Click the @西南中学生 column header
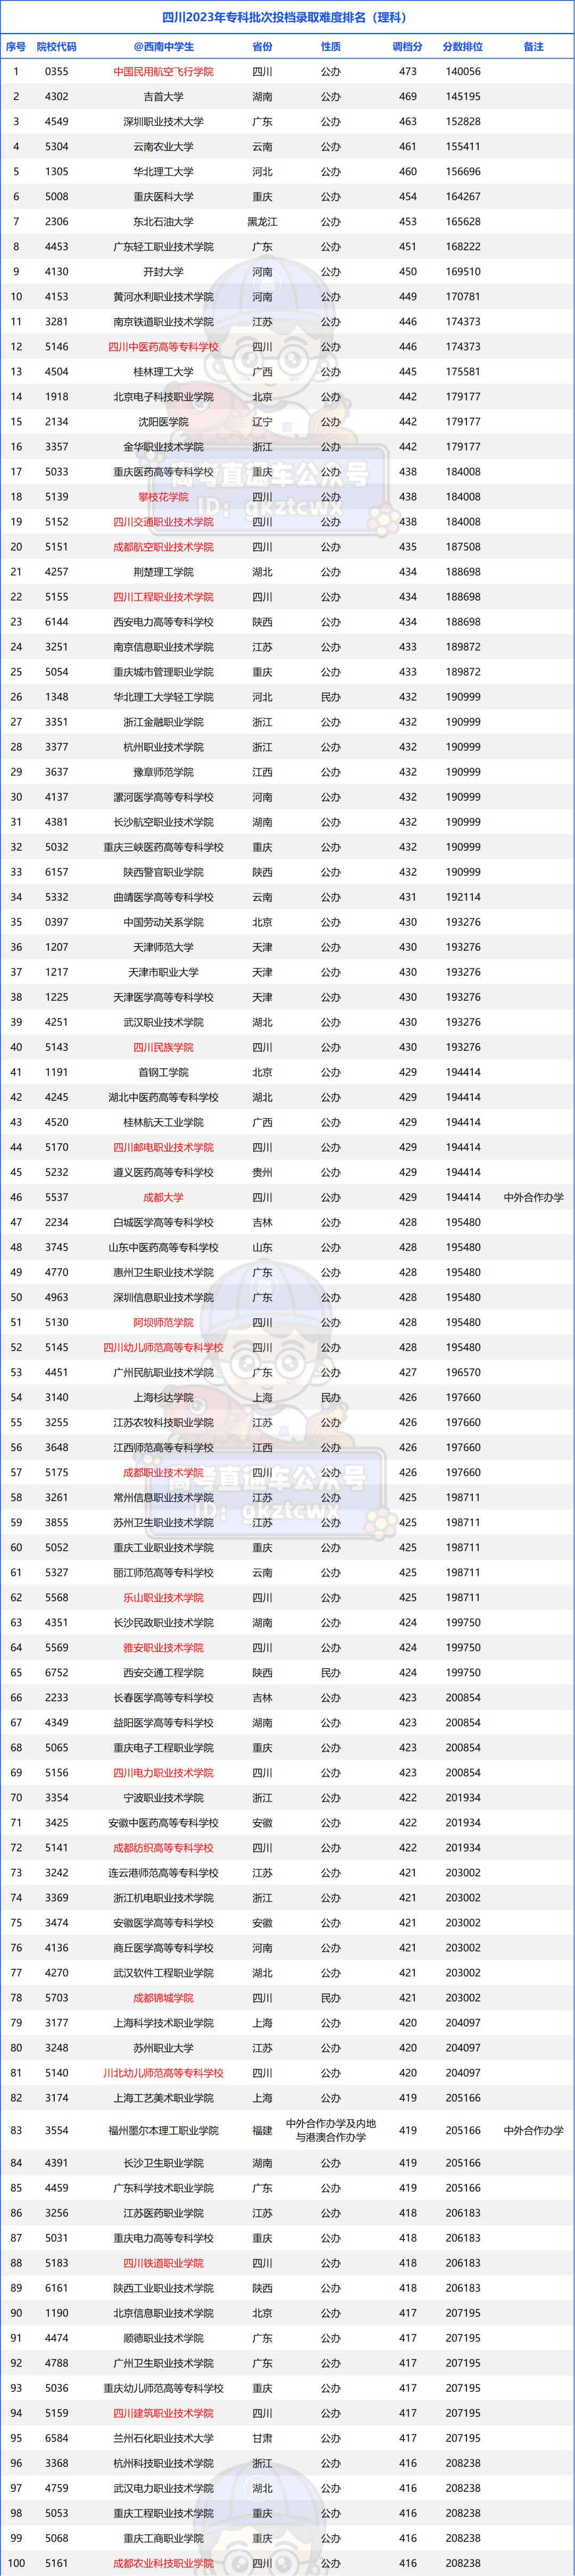 [x=163, y=46]
